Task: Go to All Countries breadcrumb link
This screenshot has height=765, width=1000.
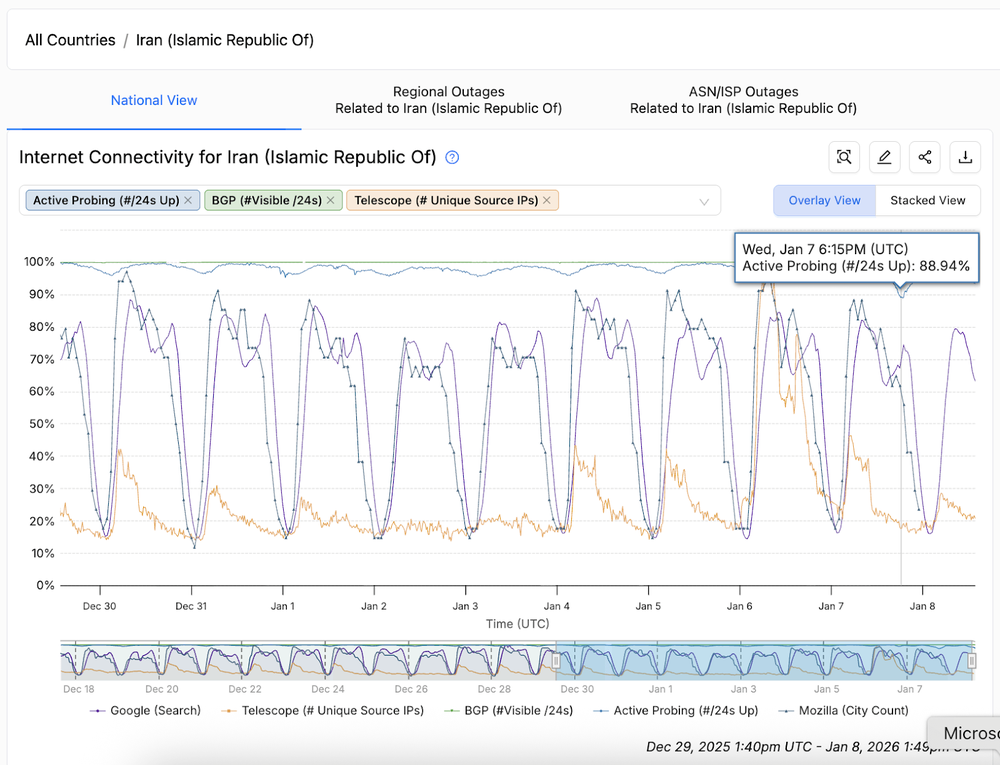Action: tap(70, 40)
